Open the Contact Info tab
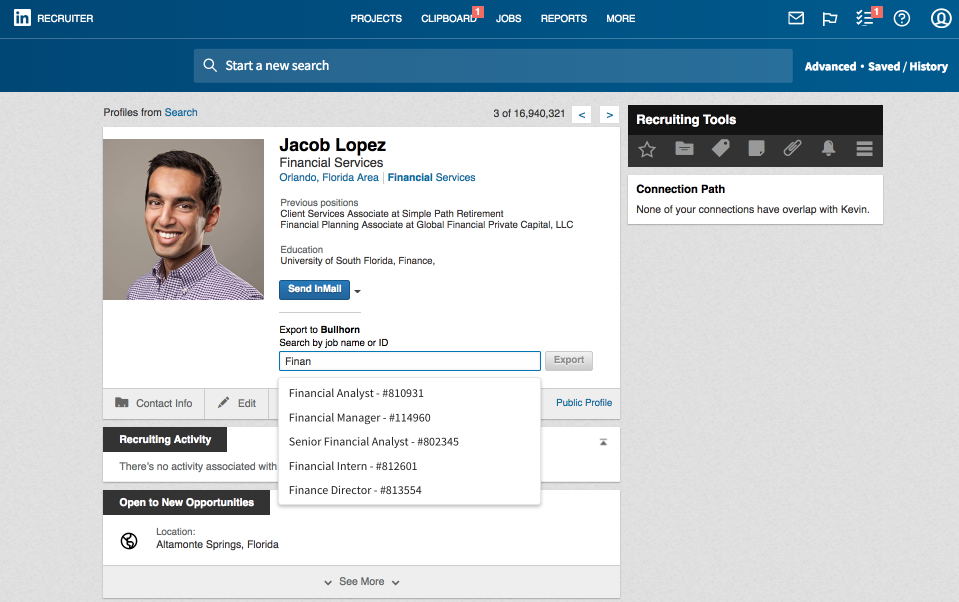Image resolution: width=959 pixels, height=602 pixels. pyautogui.click(x=154, y=403)
